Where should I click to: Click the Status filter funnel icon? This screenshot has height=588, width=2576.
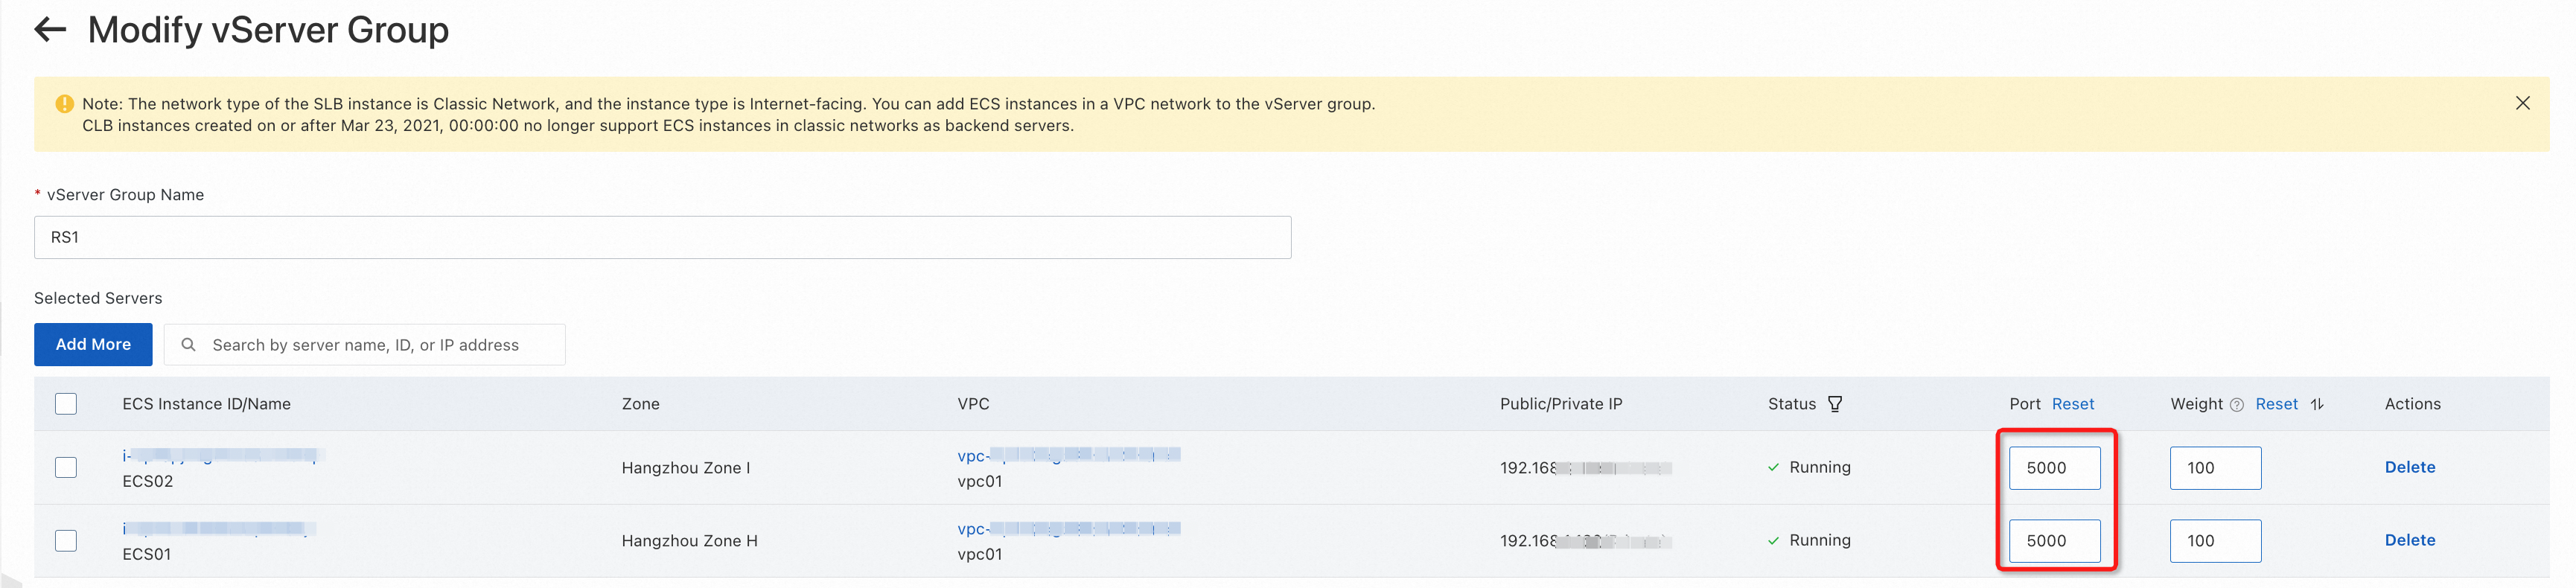click(x=1834, y=404)
